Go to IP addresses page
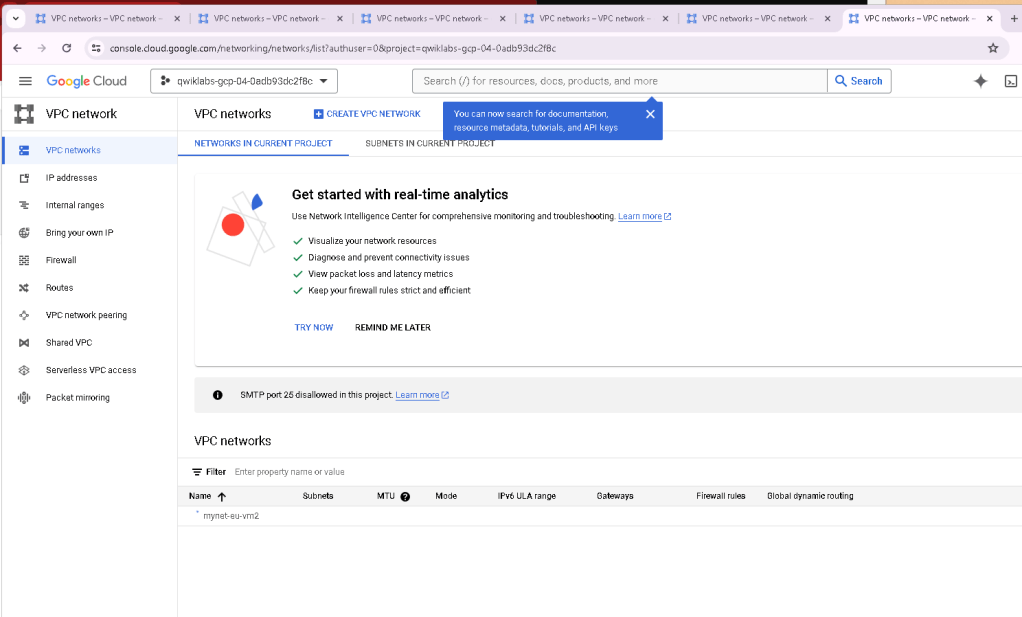This screenshot has width=1022, height=617. [x=71, y=178]
